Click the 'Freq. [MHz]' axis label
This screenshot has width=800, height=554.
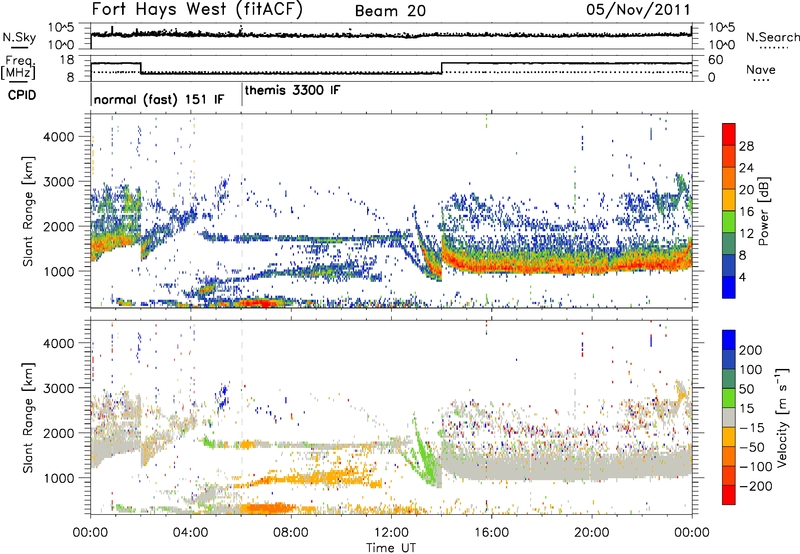pos(19,67)
